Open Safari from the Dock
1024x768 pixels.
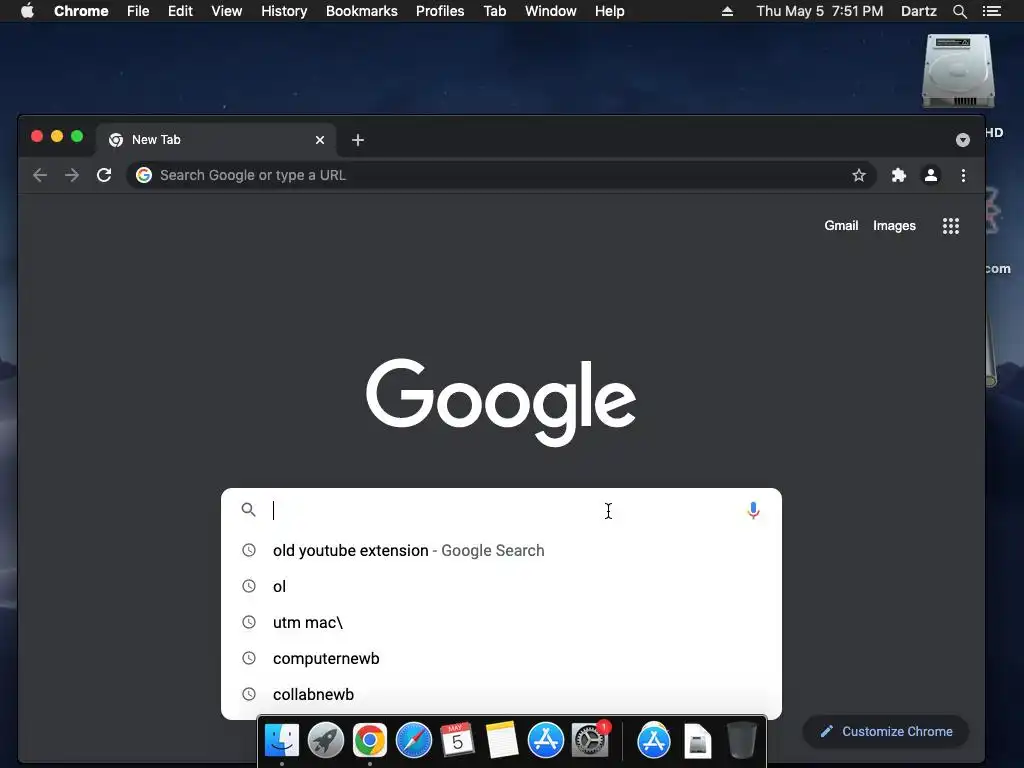(413, 741)
